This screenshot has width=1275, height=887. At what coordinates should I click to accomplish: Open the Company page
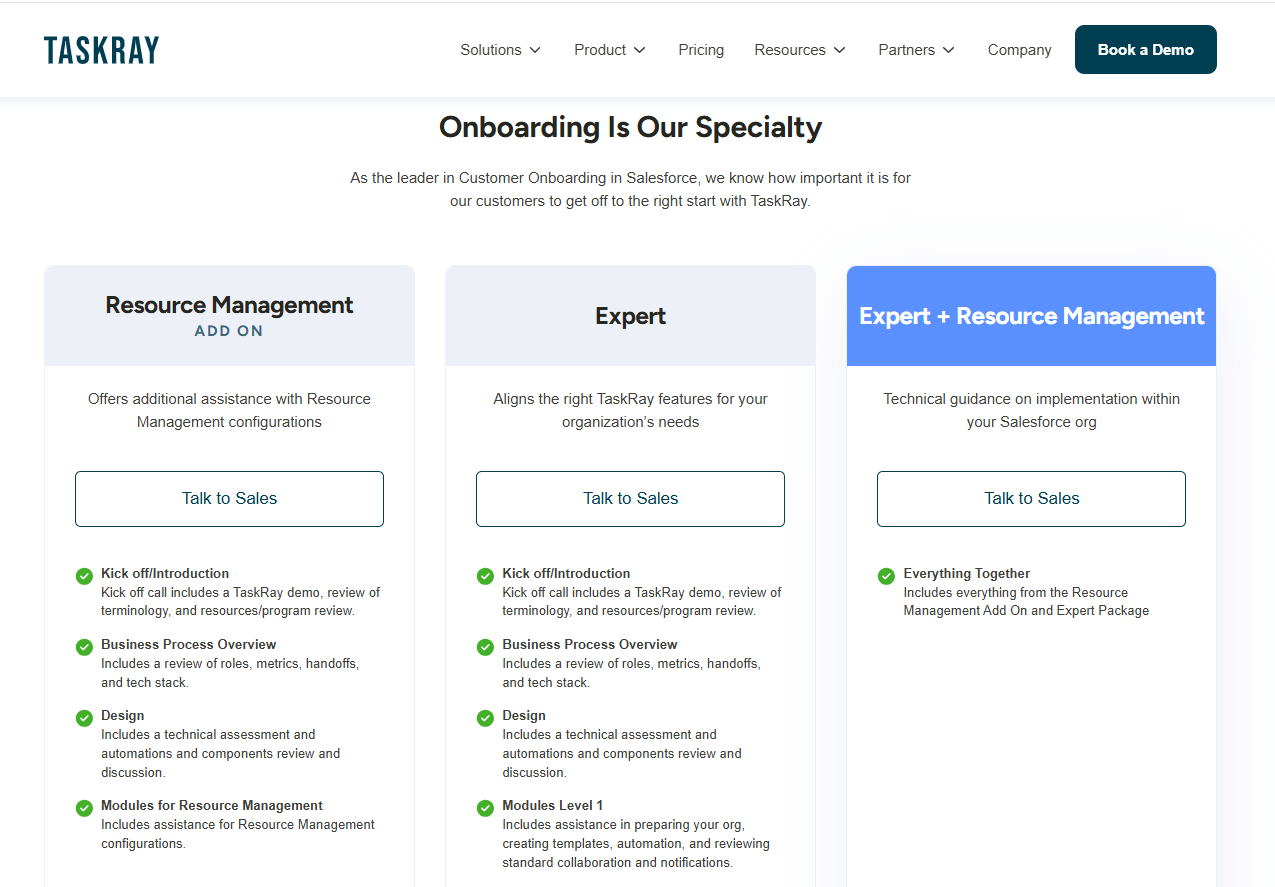pyautogui.click(x=1019, y=50)
